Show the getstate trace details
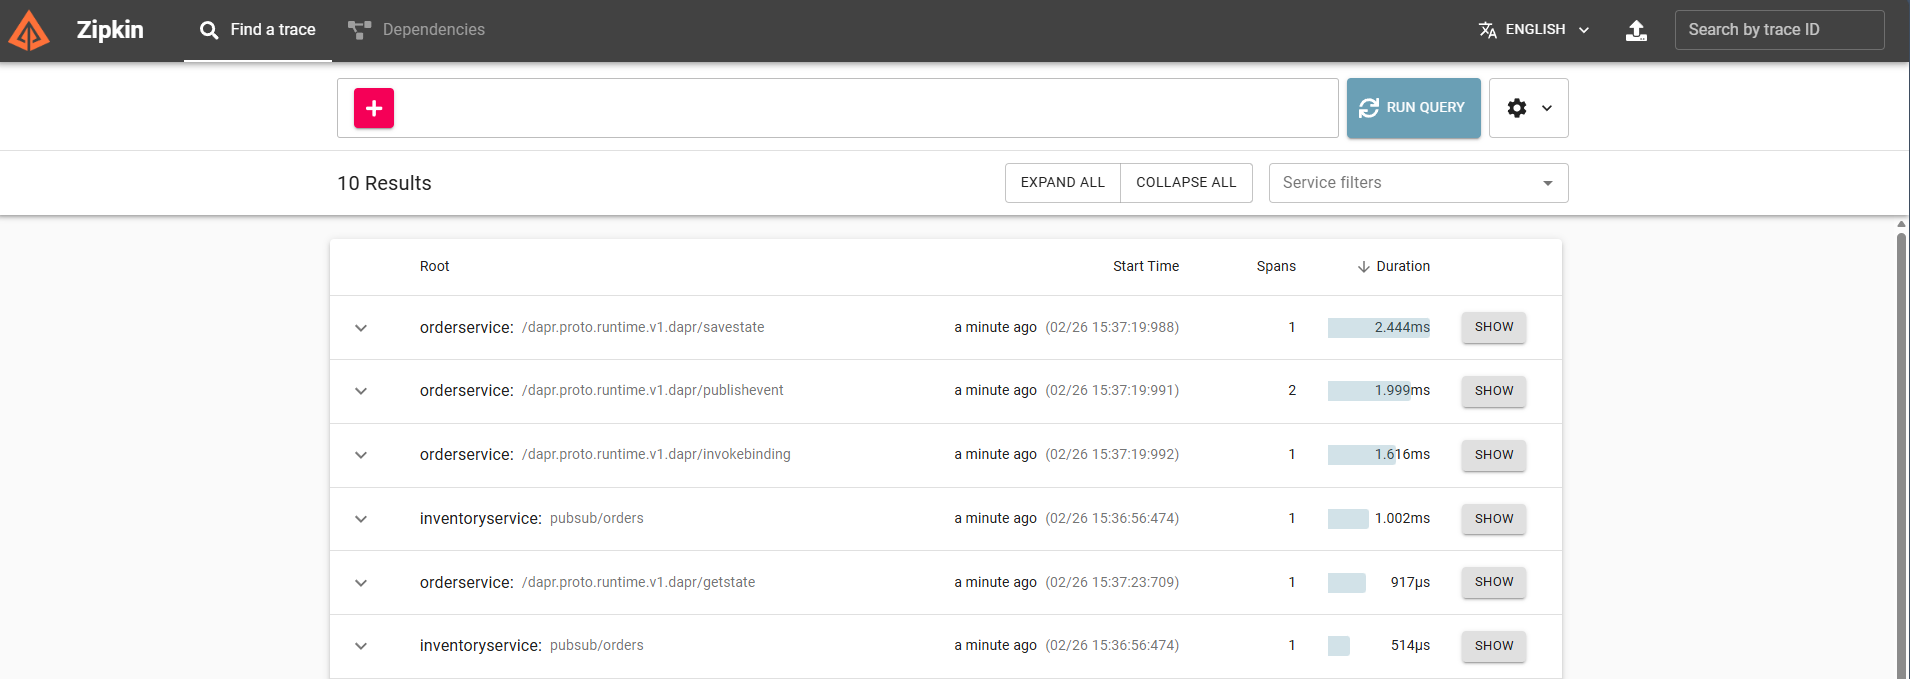Viewport: 1910px width, 679px height. 1493,582
